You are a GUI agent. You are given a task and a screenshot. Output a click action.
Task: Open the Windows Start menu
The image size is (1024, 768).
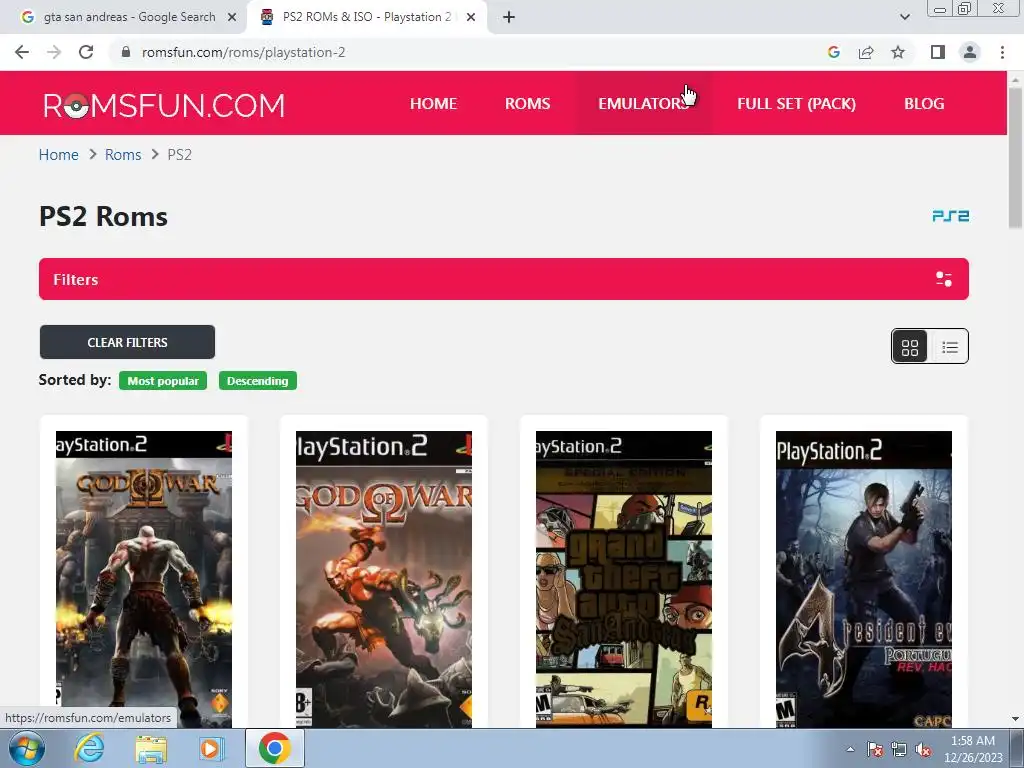[x=26, y=748]
